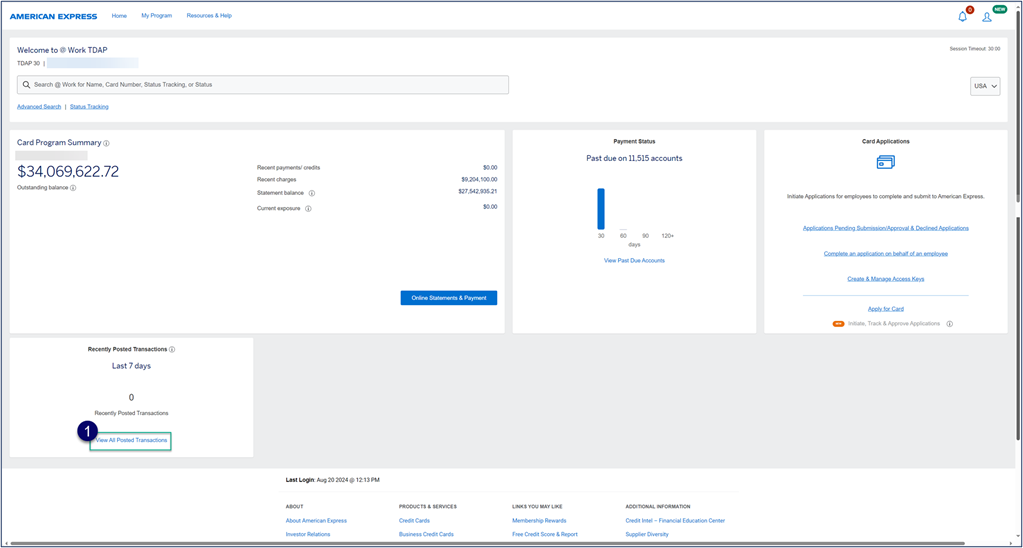Screen dimensions: 1023x548
Task: Click info icon beside Initiate, Track & Approve
Action: (x=949, y=324)
